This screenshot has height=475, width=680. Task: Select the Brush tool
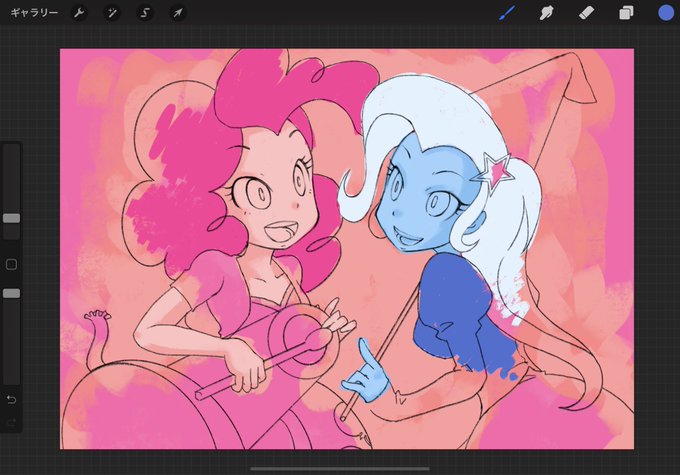(x=507, y=13)
